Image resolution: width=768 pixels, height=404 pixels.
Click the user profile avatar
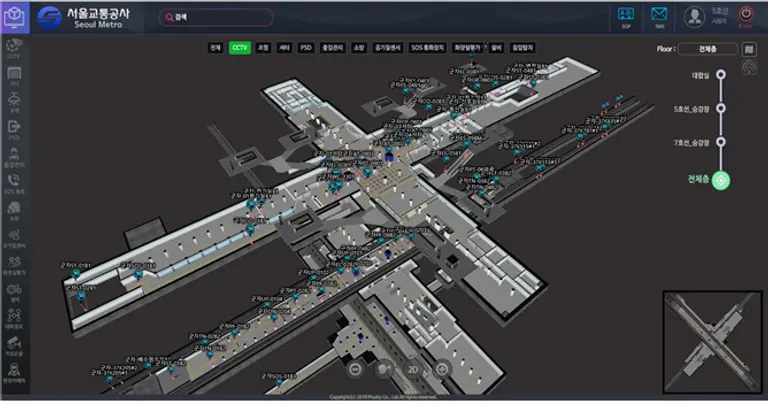pos(694,16)
